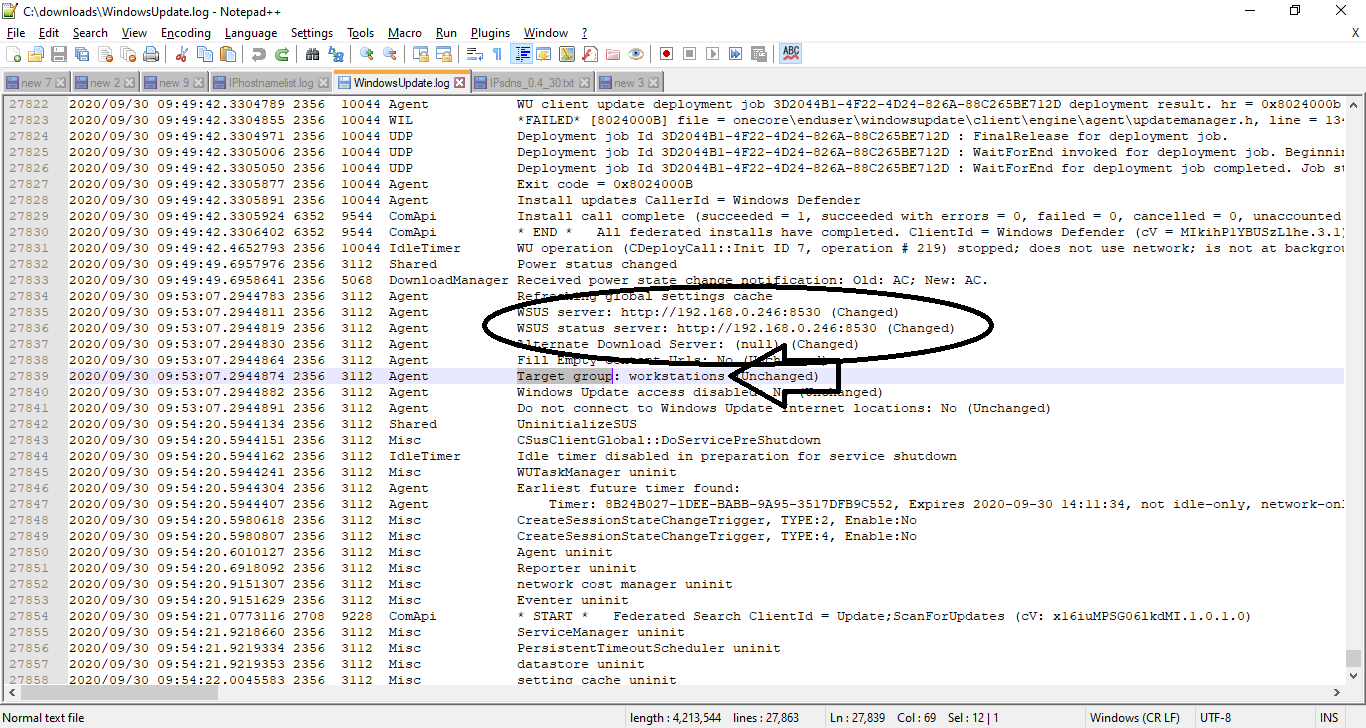Click the Run macro multiple times icon
1366x728 pixels.
(736, 54)
